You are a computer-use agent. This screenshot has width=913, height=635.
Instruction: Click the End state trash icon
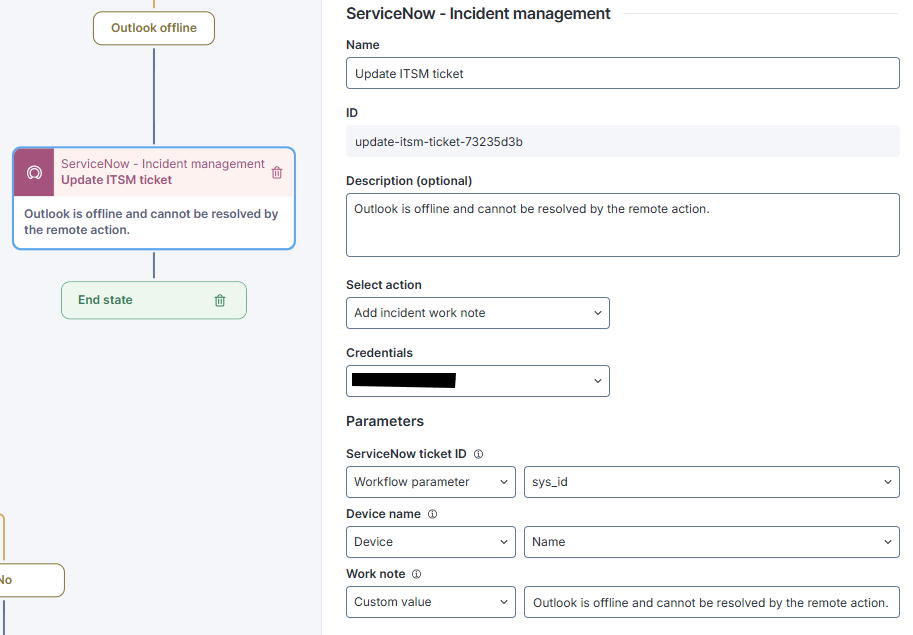point(220,300)
